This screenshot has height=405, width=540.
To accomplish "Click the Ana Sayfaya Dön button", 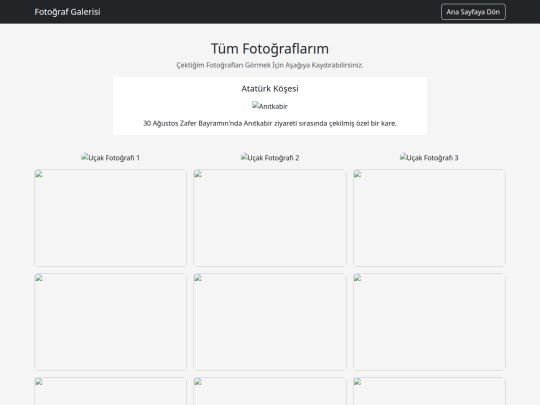I will point(473,12).
